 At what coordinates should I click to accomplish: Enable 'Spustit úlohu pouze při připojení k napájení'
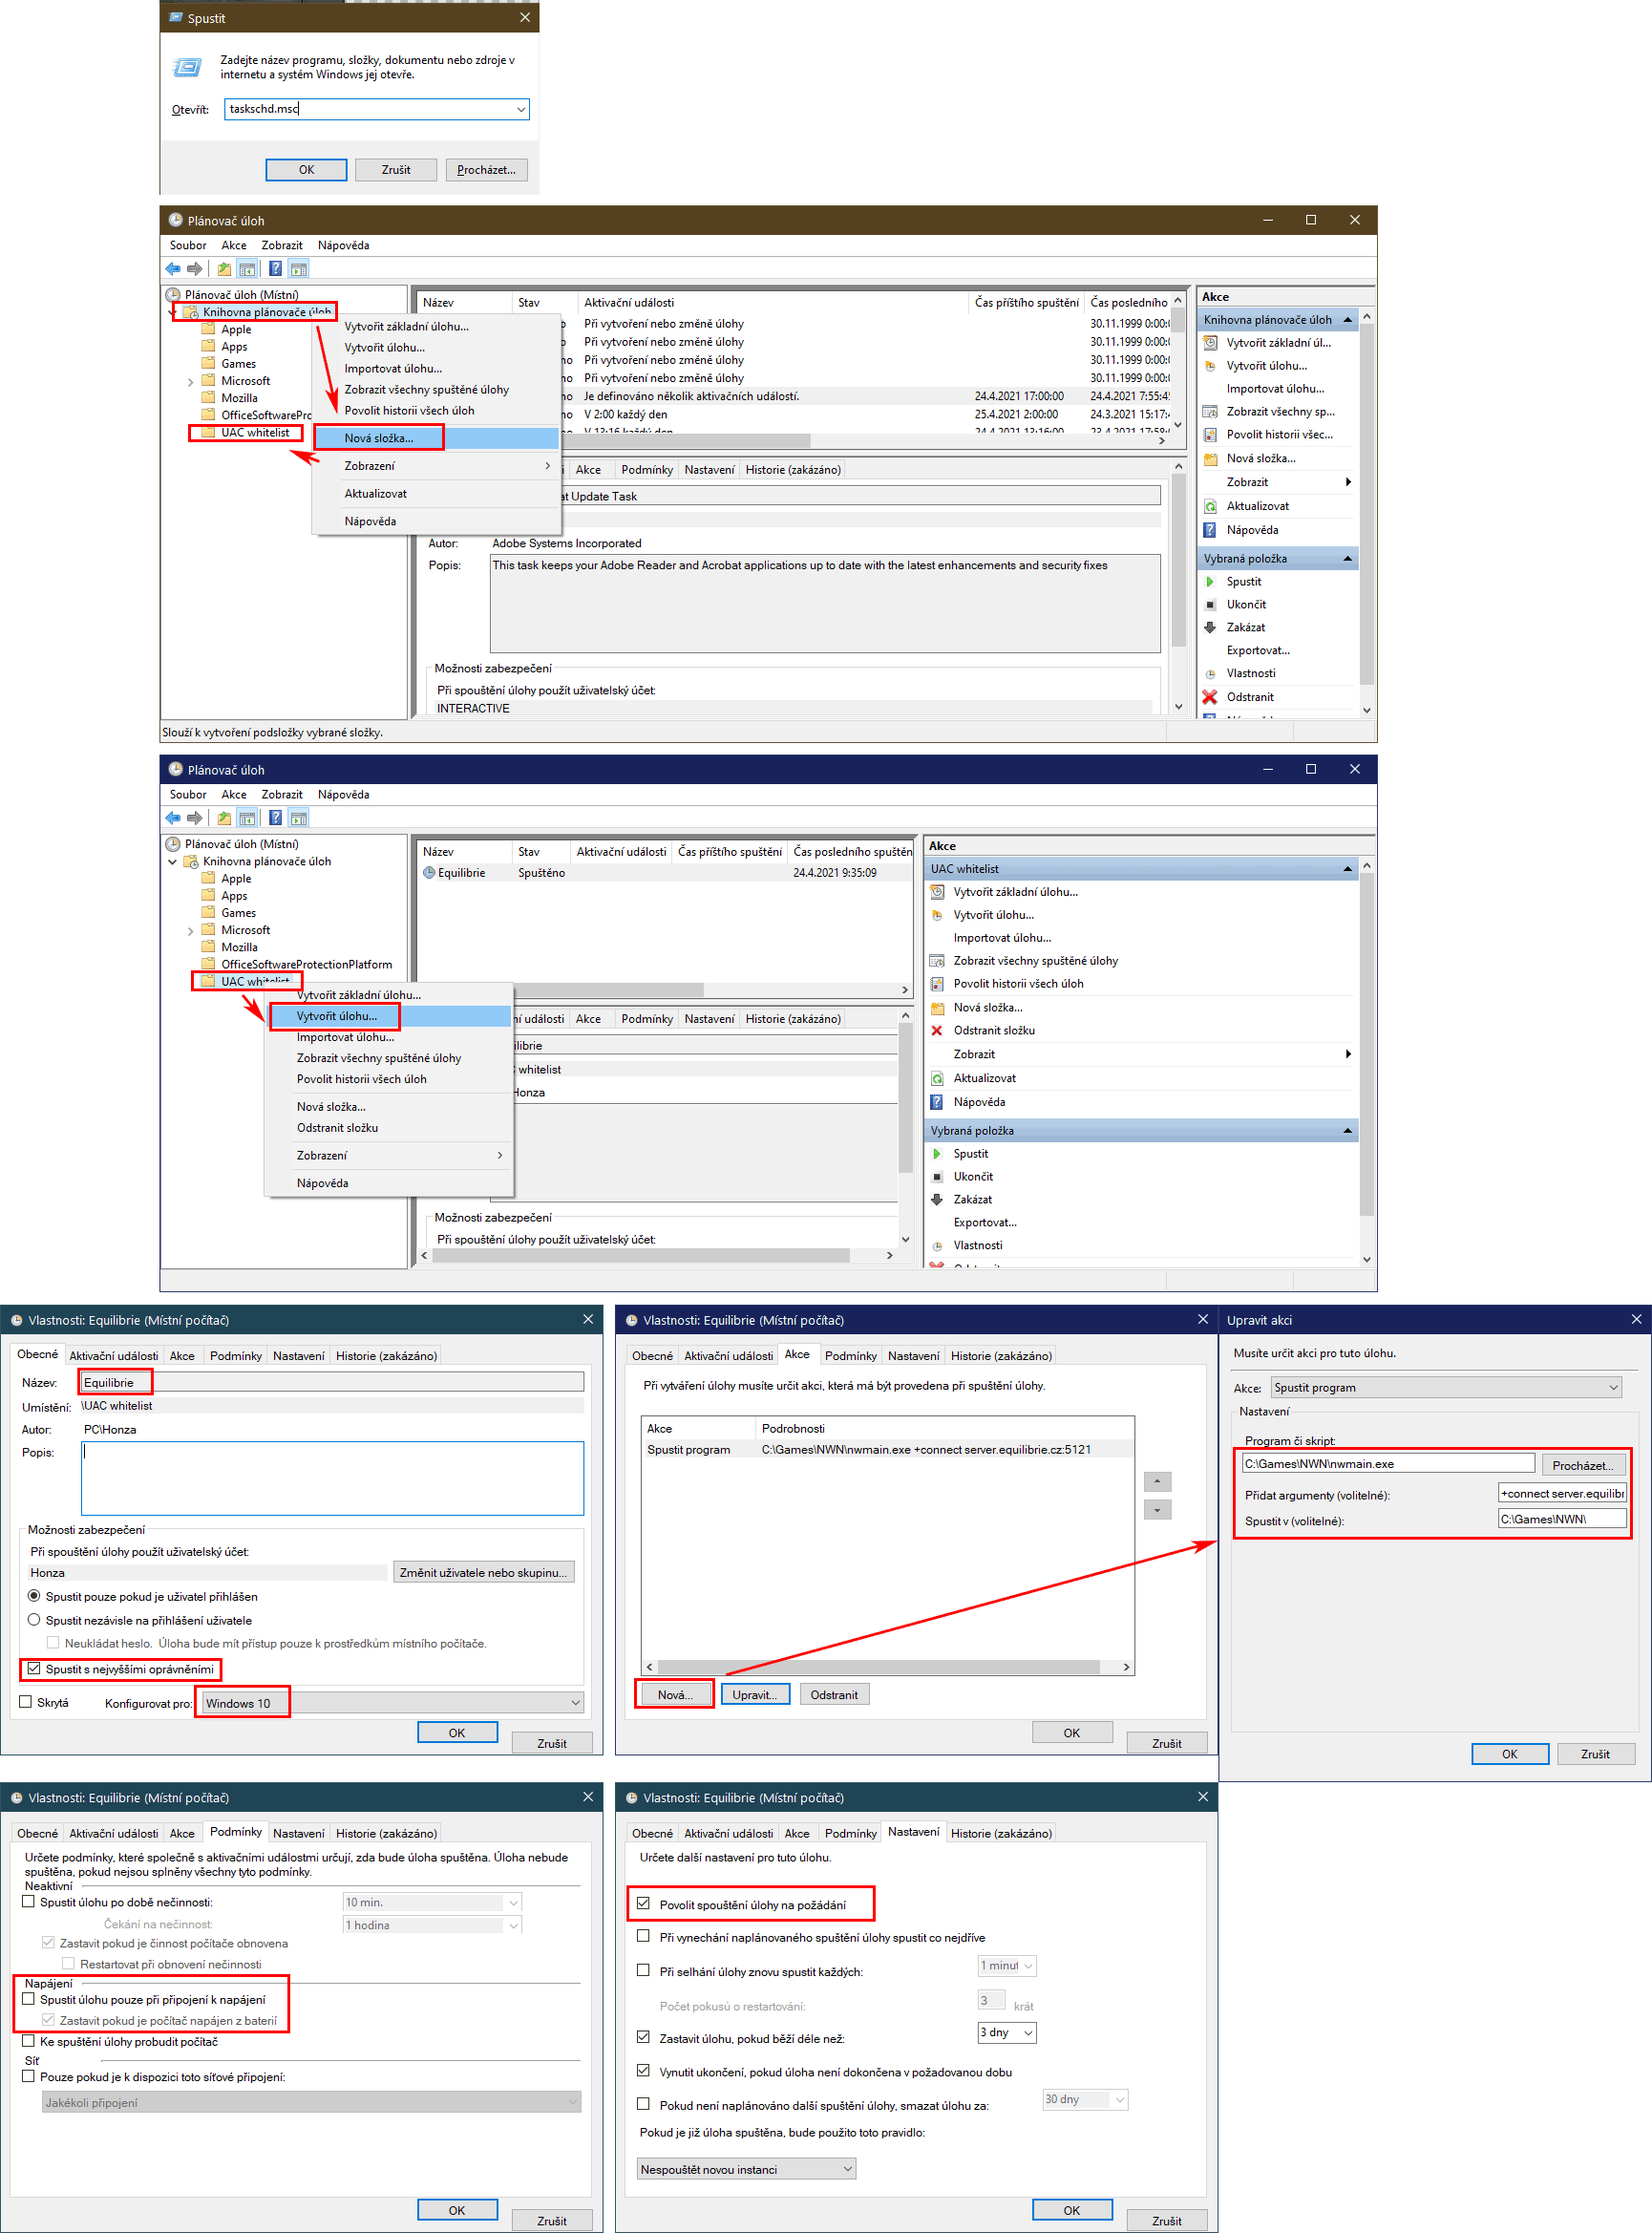(x=29, y=1999)
